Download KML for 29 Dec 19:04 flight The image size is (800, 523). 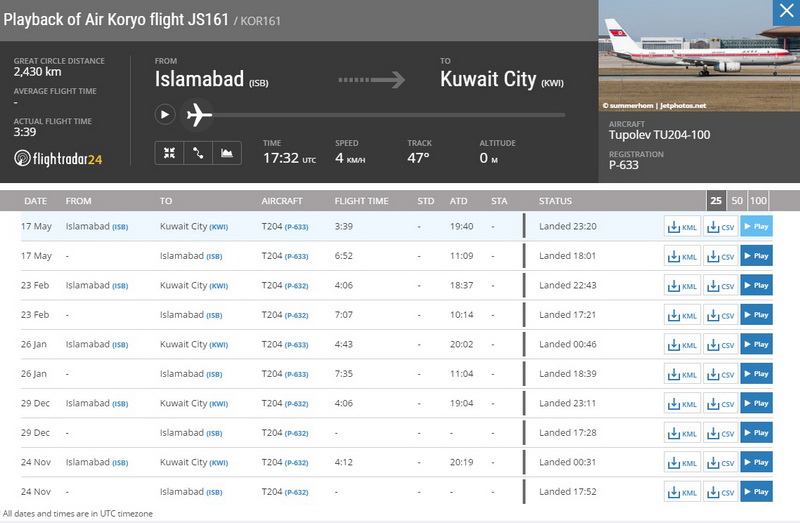click(x=682, y=404)
